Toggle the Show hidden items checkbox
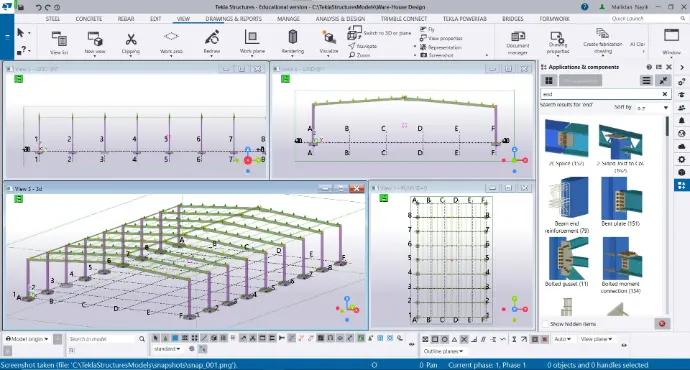The image size is (690, 370). [546, 324]
